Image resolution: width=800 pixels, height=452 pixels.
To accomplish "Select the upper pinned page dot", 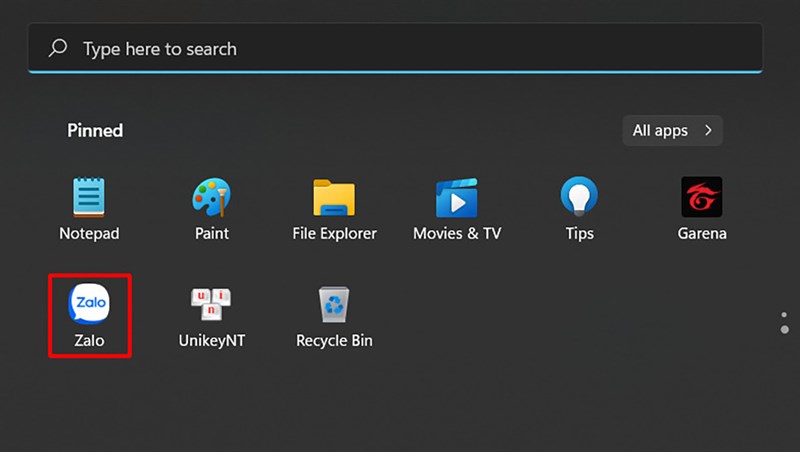I will (784, 315).
